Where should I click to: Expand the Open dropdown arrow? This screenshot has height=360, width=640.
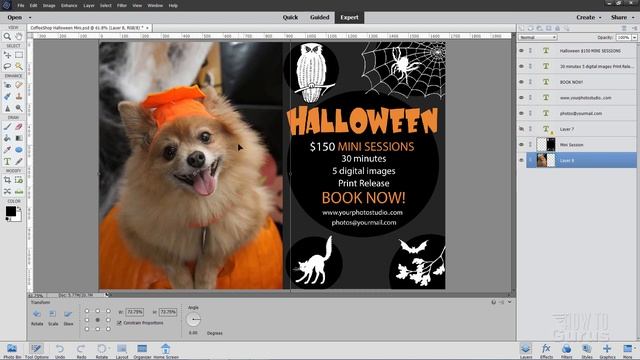30,18
